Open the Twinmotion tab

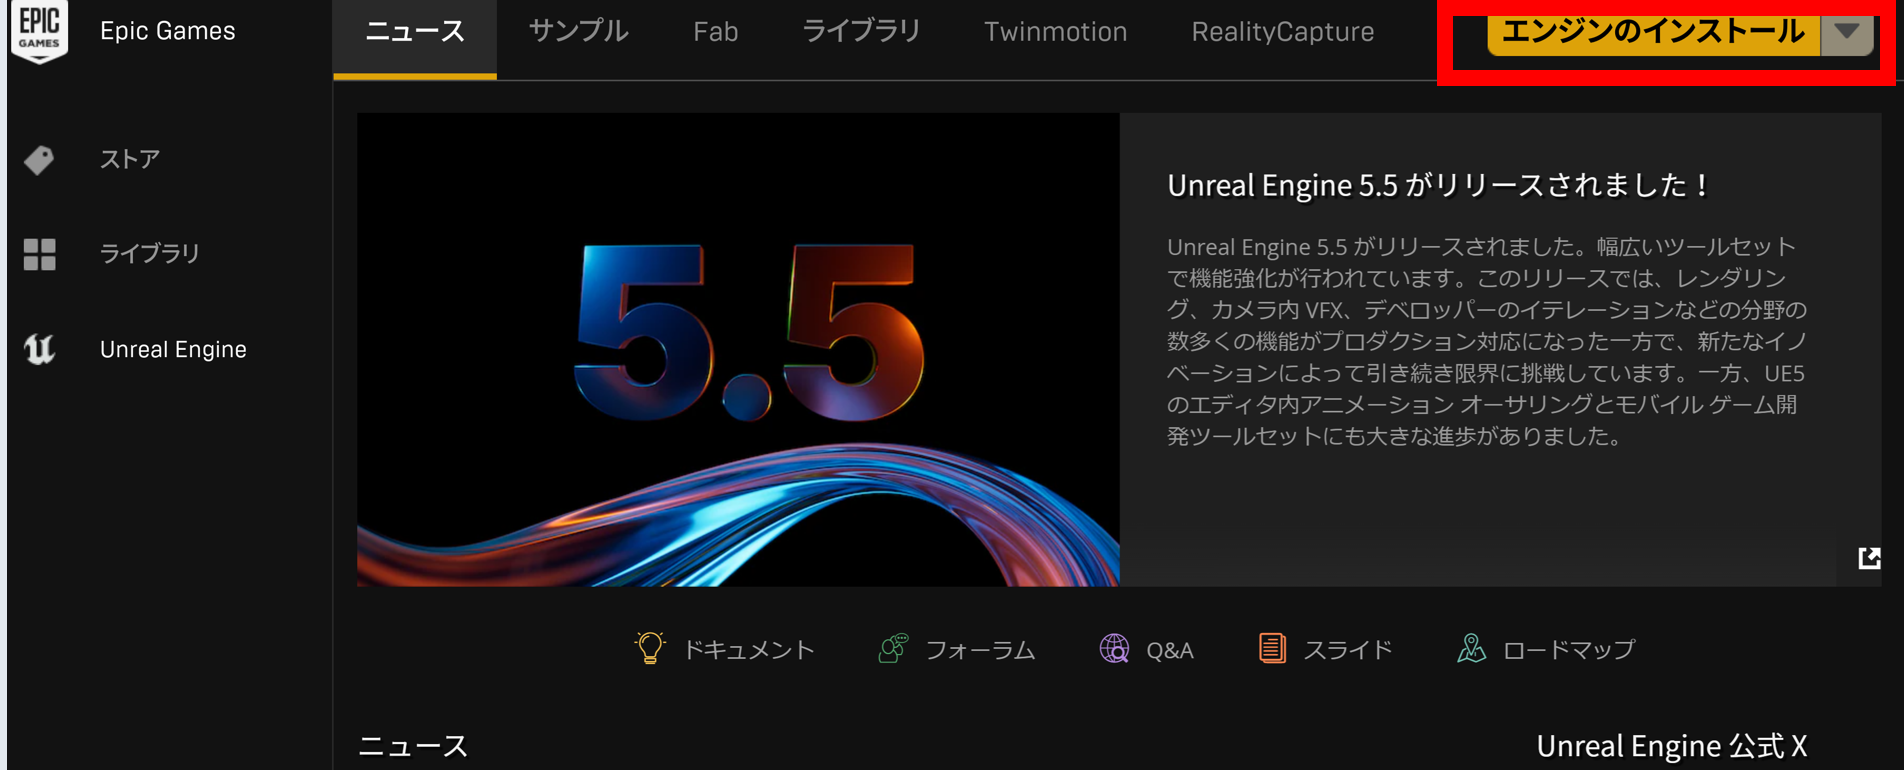(x=1055, y=32)
